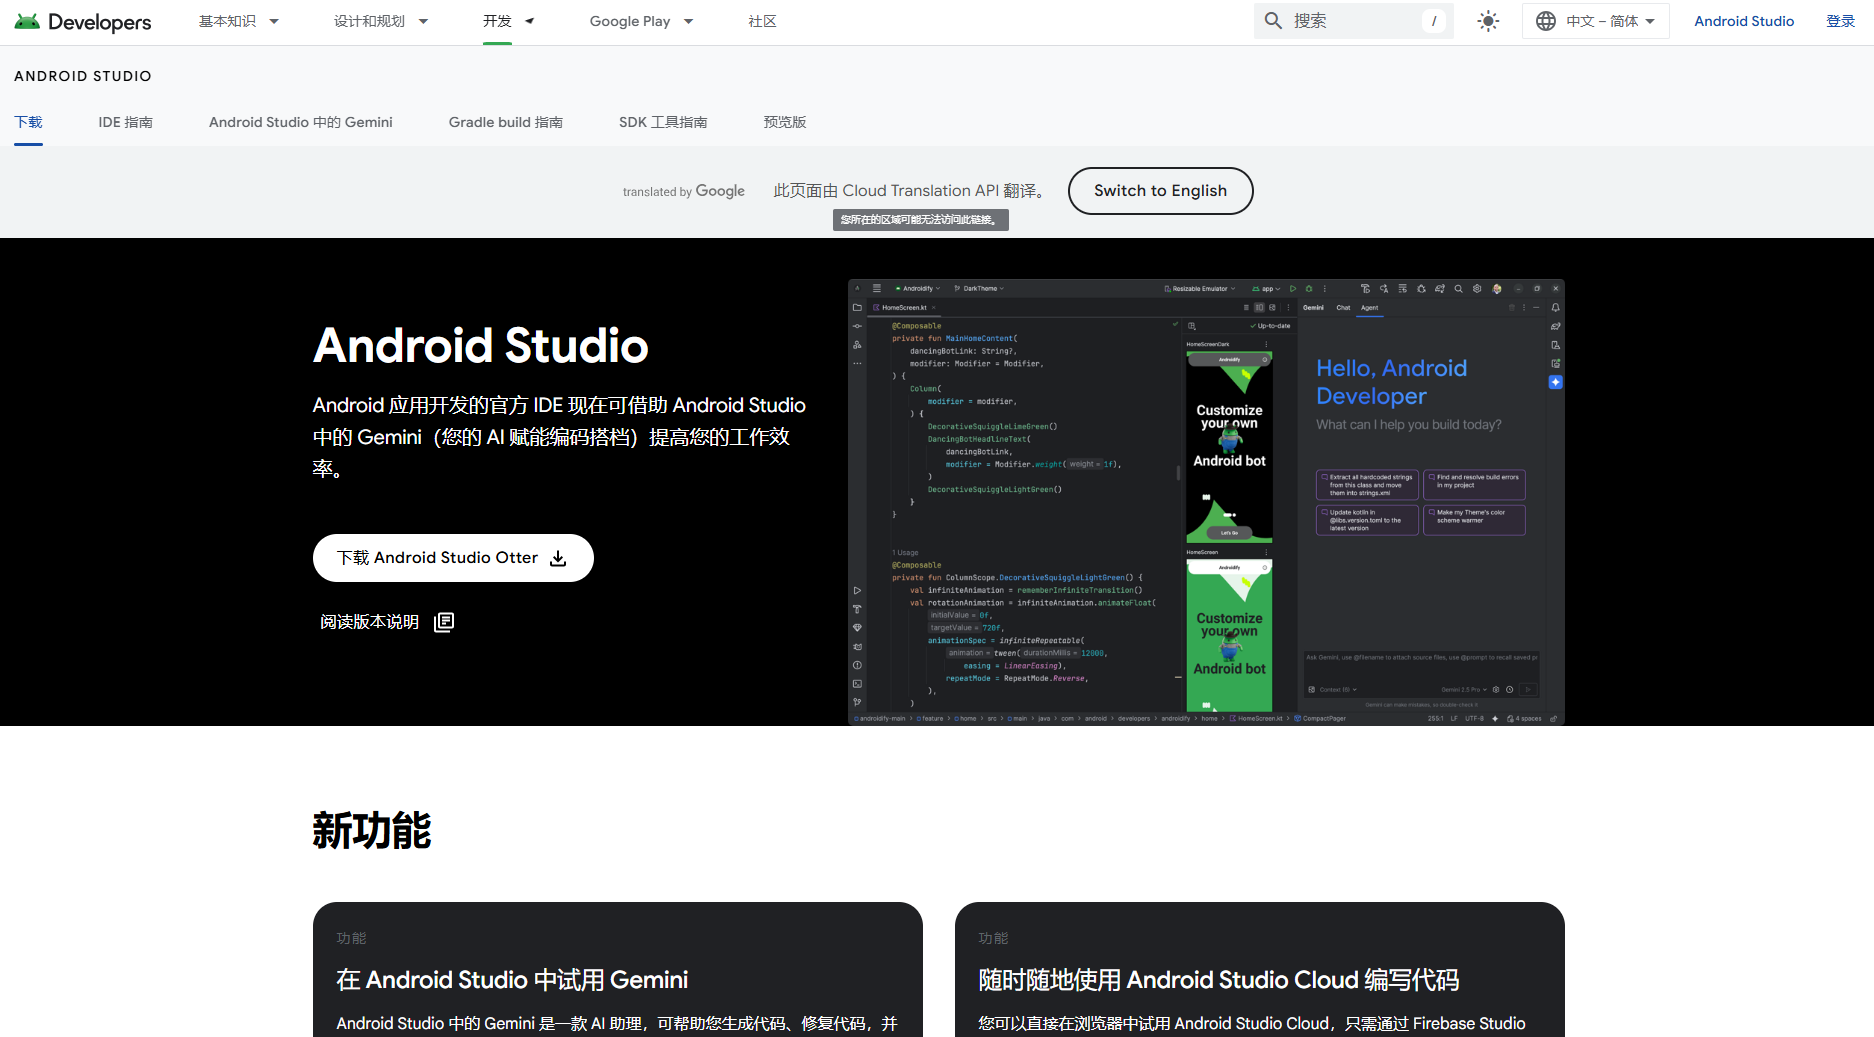Click the Android Studio IDE screenshot
The width and height of the screenshot is (1874, 1037).
[x=1206, y=502]
